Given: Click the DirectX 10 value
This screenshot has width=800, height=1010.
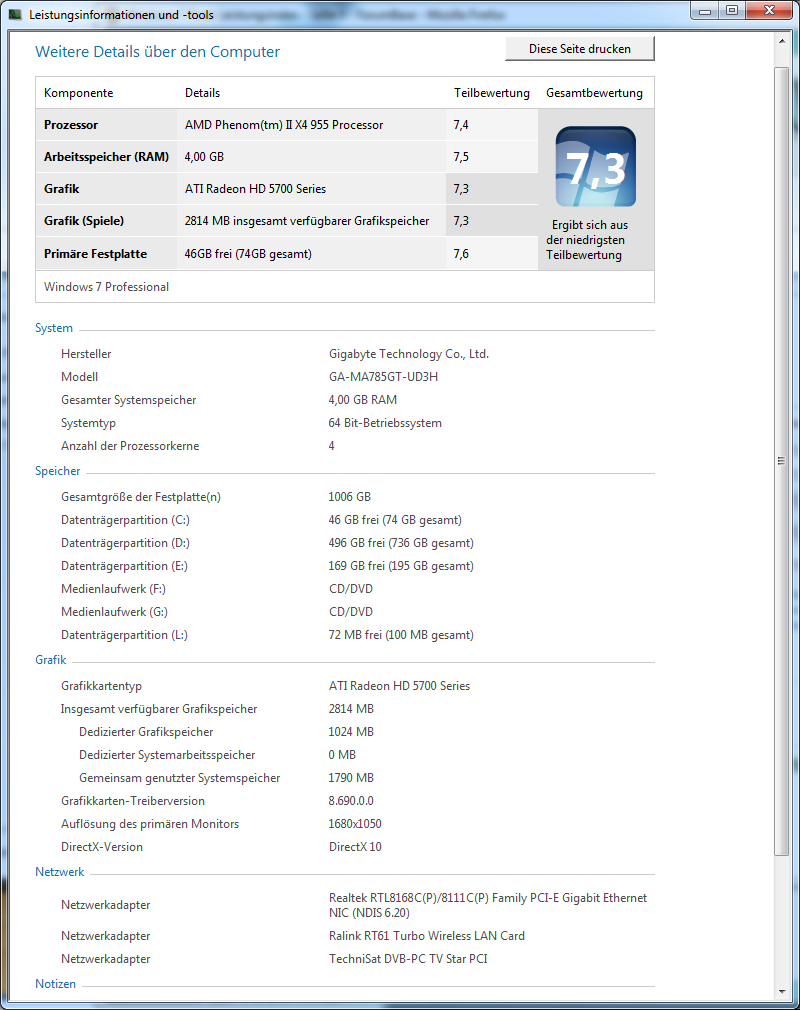Looking at the screenshot, I should [x=356, y=846].
